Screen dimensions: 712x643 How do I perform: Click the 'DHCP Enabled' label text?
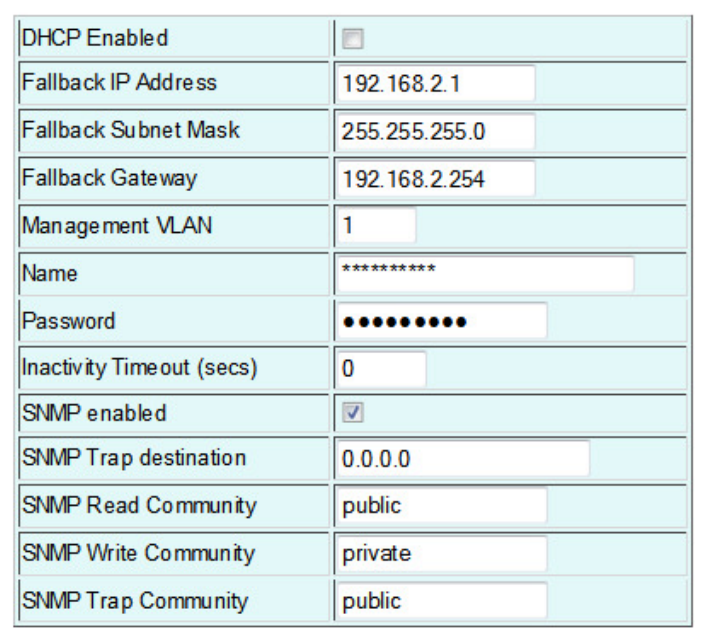tap(95, 39)
